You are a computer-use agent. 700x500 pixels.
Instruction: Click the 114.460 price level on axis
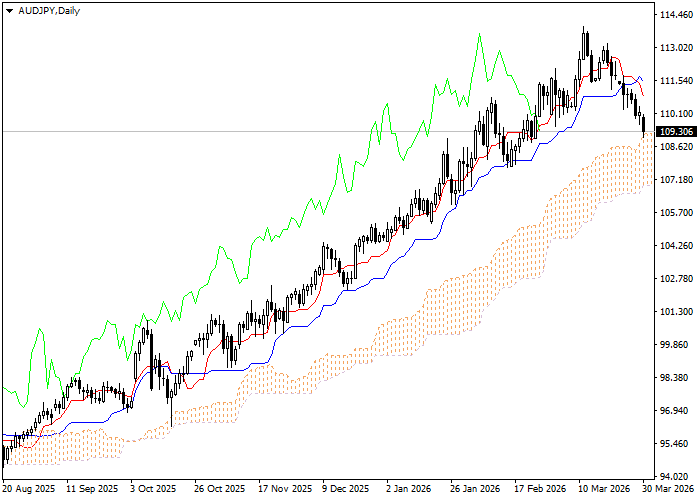(x=677, y=15)
